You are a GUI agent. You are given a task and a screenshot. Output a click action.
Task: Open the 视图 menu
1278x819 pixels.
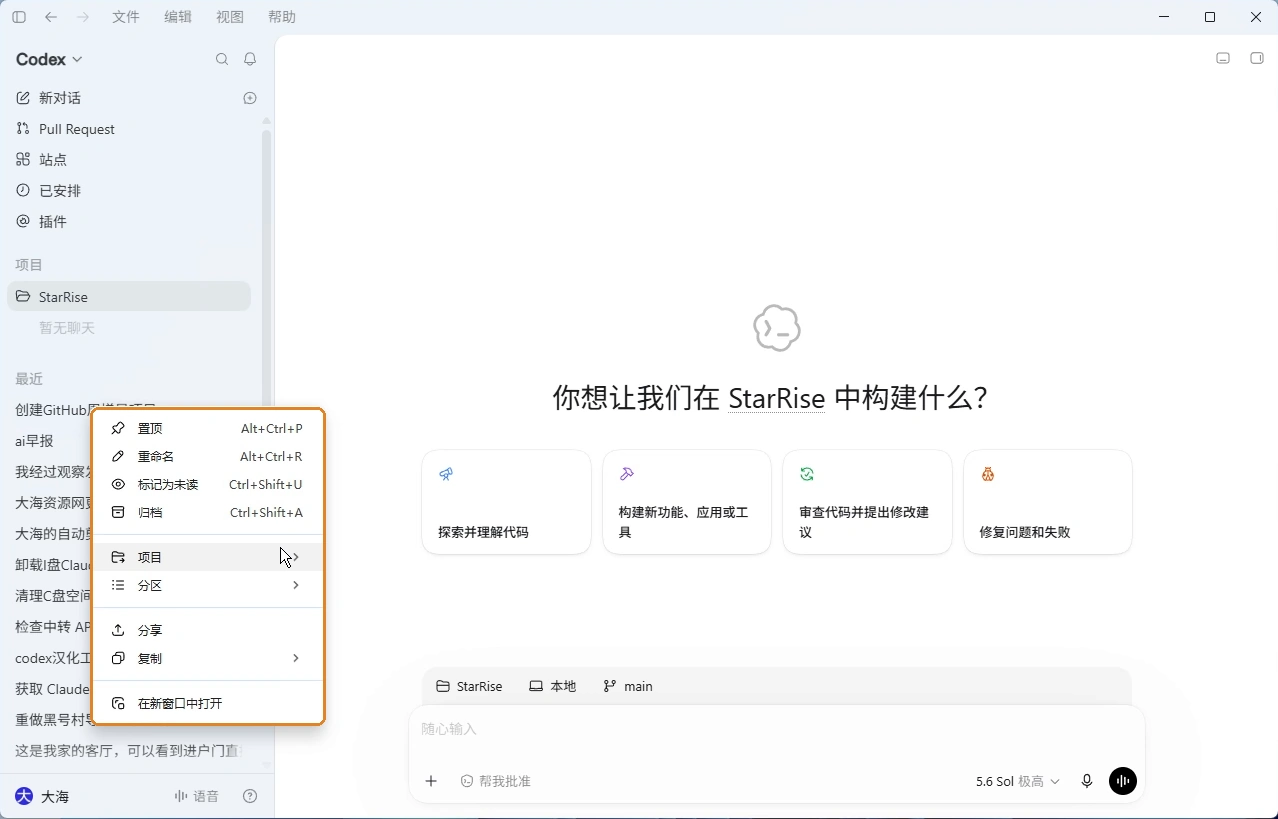coord(230,17)
